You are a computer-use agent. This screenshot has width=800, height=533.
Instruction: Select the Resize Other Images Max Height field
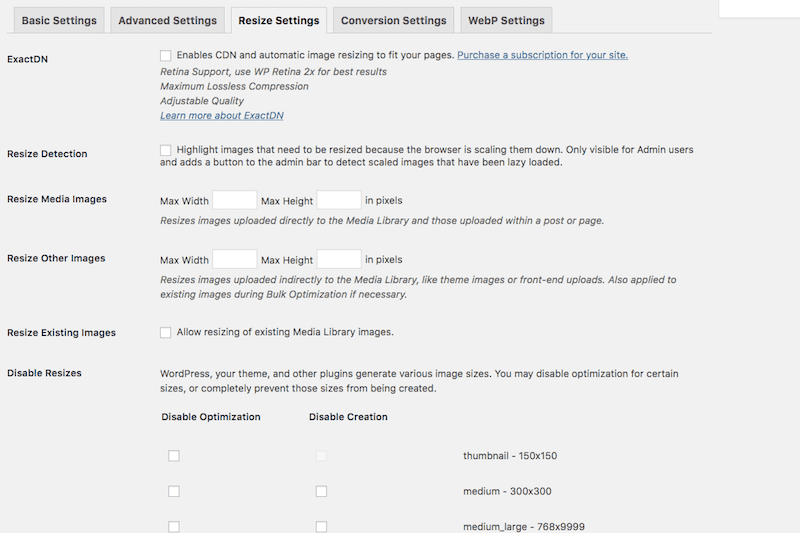339,259
